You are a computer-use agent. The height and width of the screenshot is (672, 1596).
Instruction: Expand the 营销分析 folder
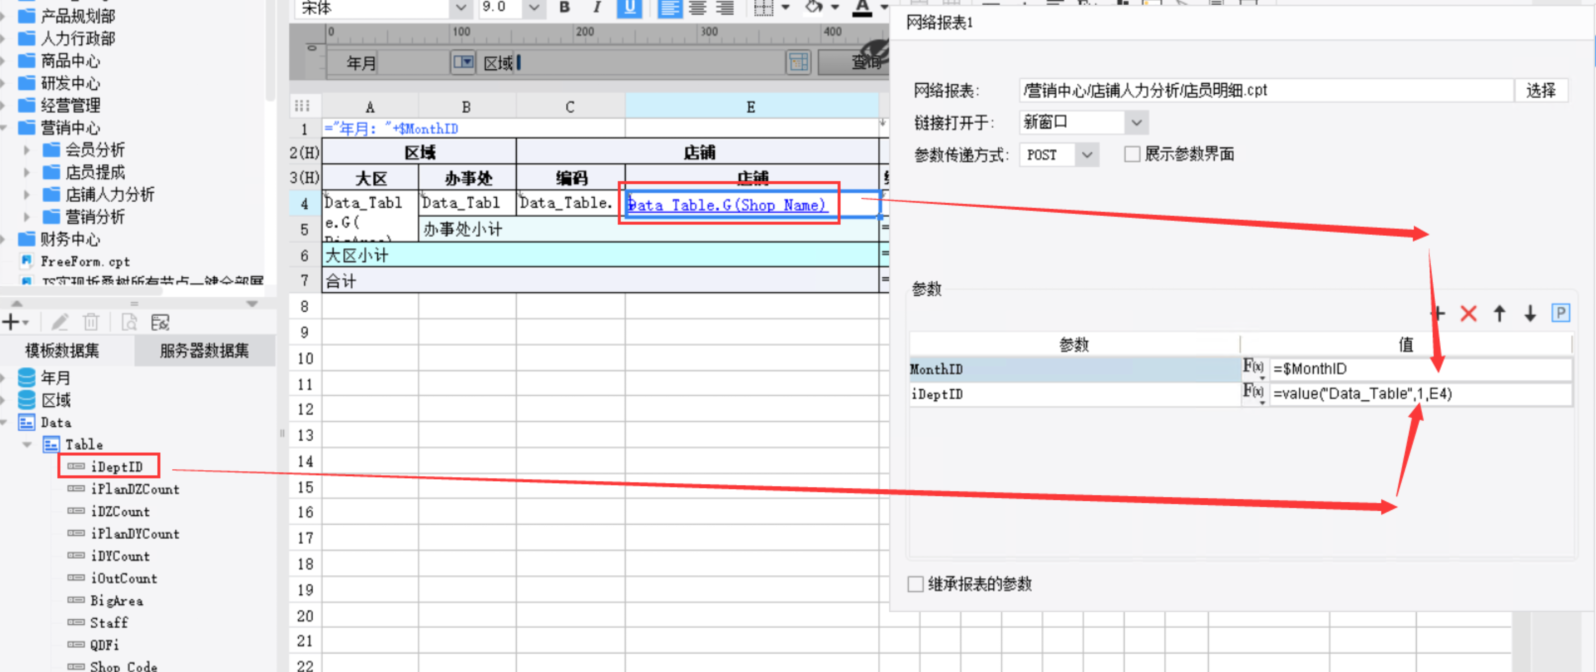click(x=27, y=216)
